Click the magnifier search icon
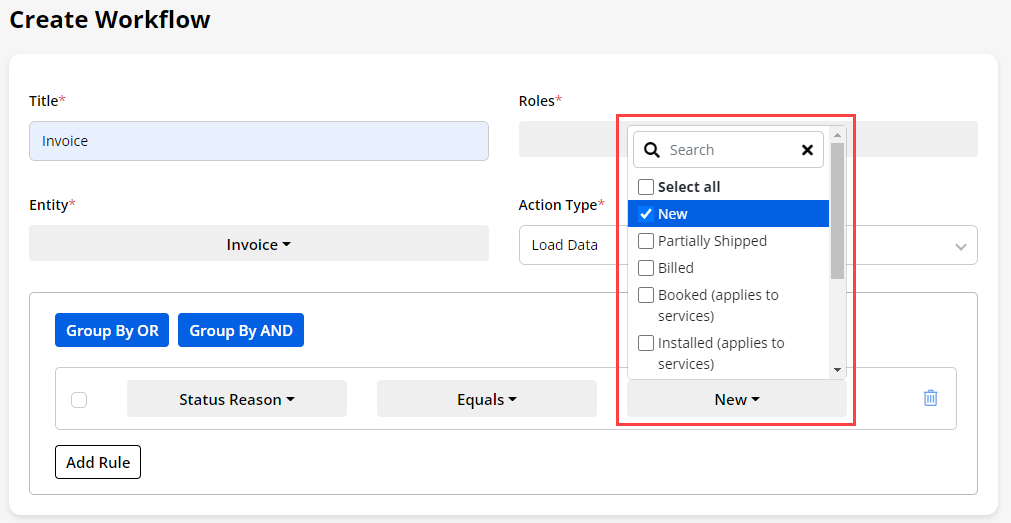The height and width of the screenshot is (523, 1011). pyautogui.click(x=652, y=150)
